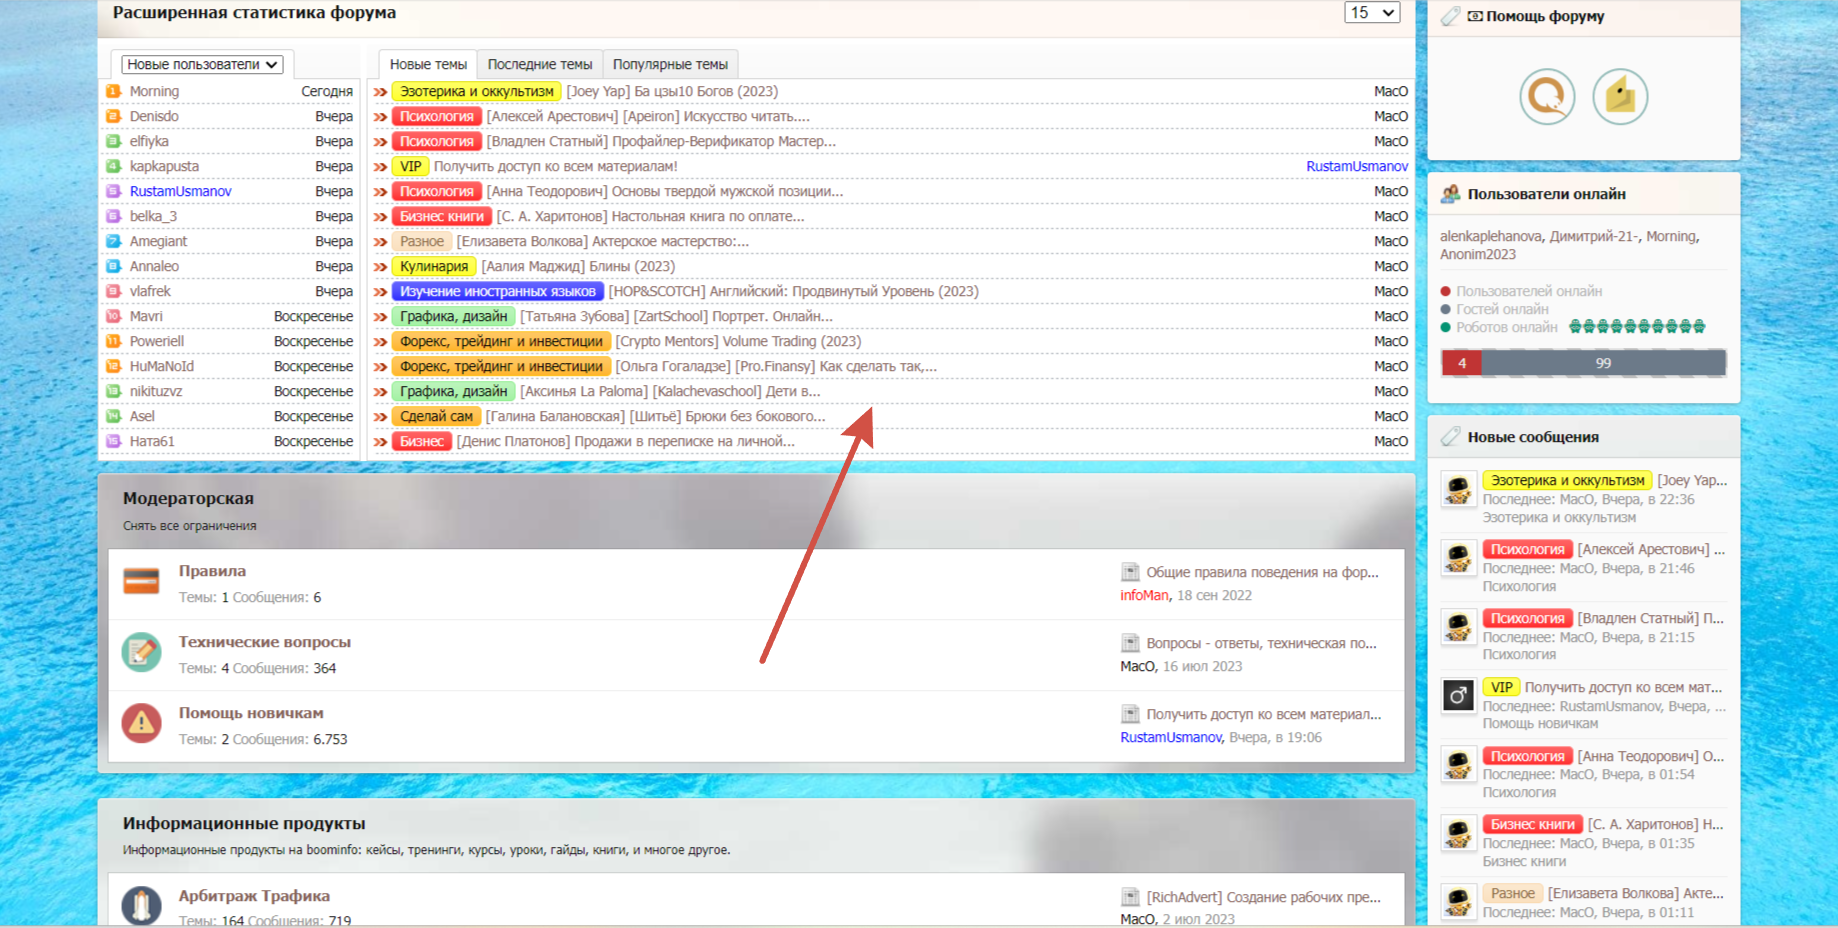Click the Помощь новичкам warning icon
The width and height of the screenshot is (1838, 928).
tap(141, 723)
